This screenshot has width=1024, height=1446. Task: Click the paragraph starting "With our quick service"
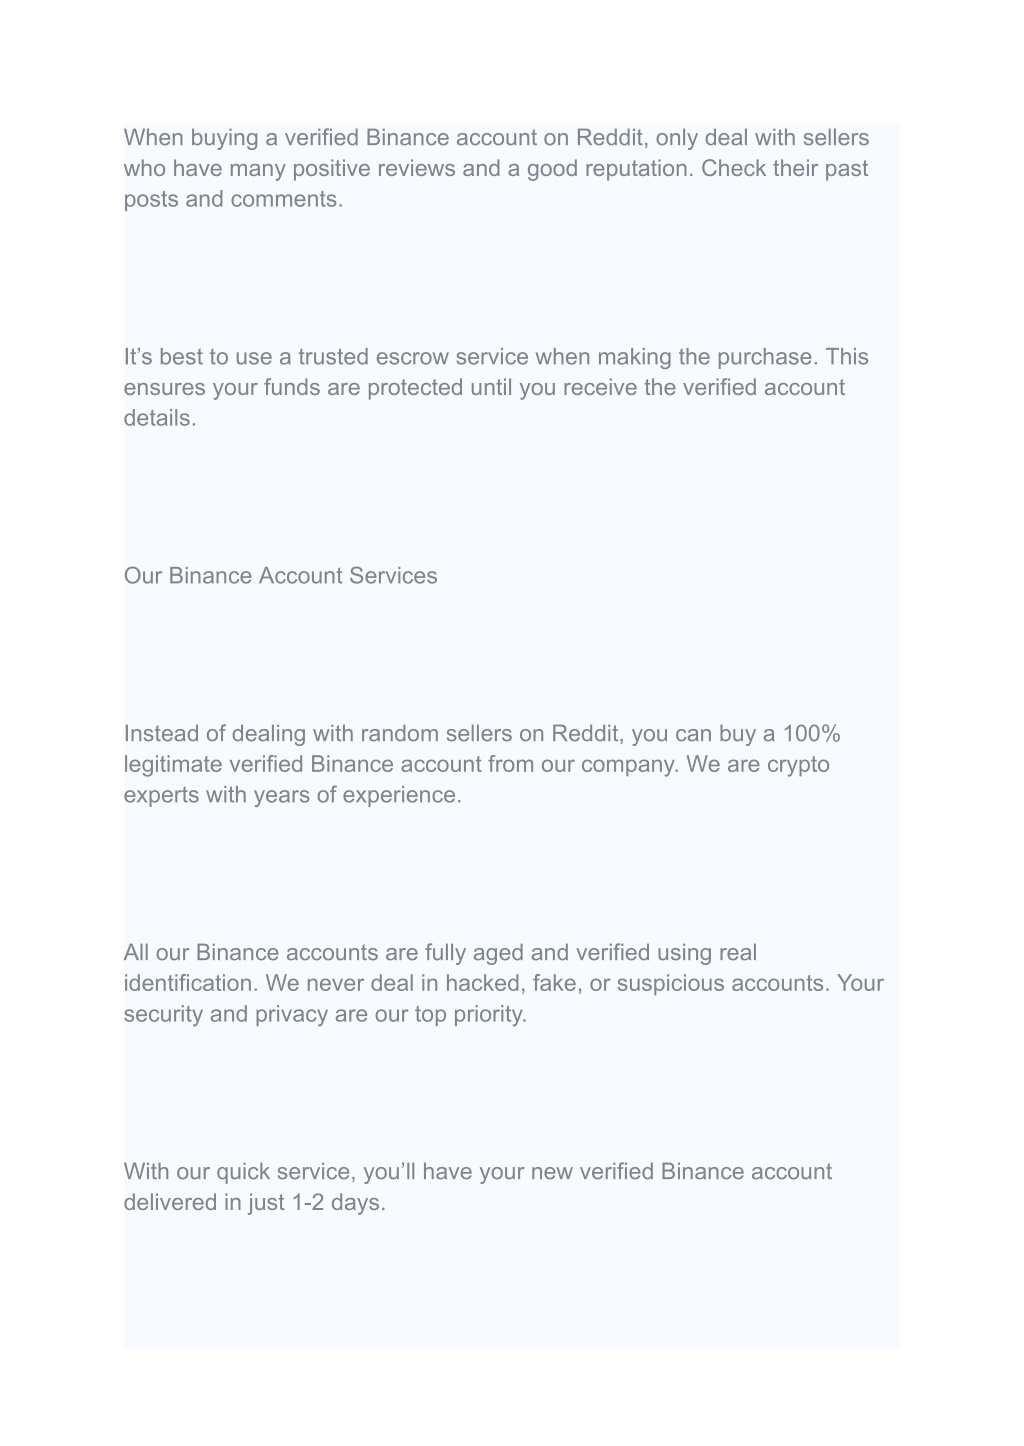(478, 1186)
